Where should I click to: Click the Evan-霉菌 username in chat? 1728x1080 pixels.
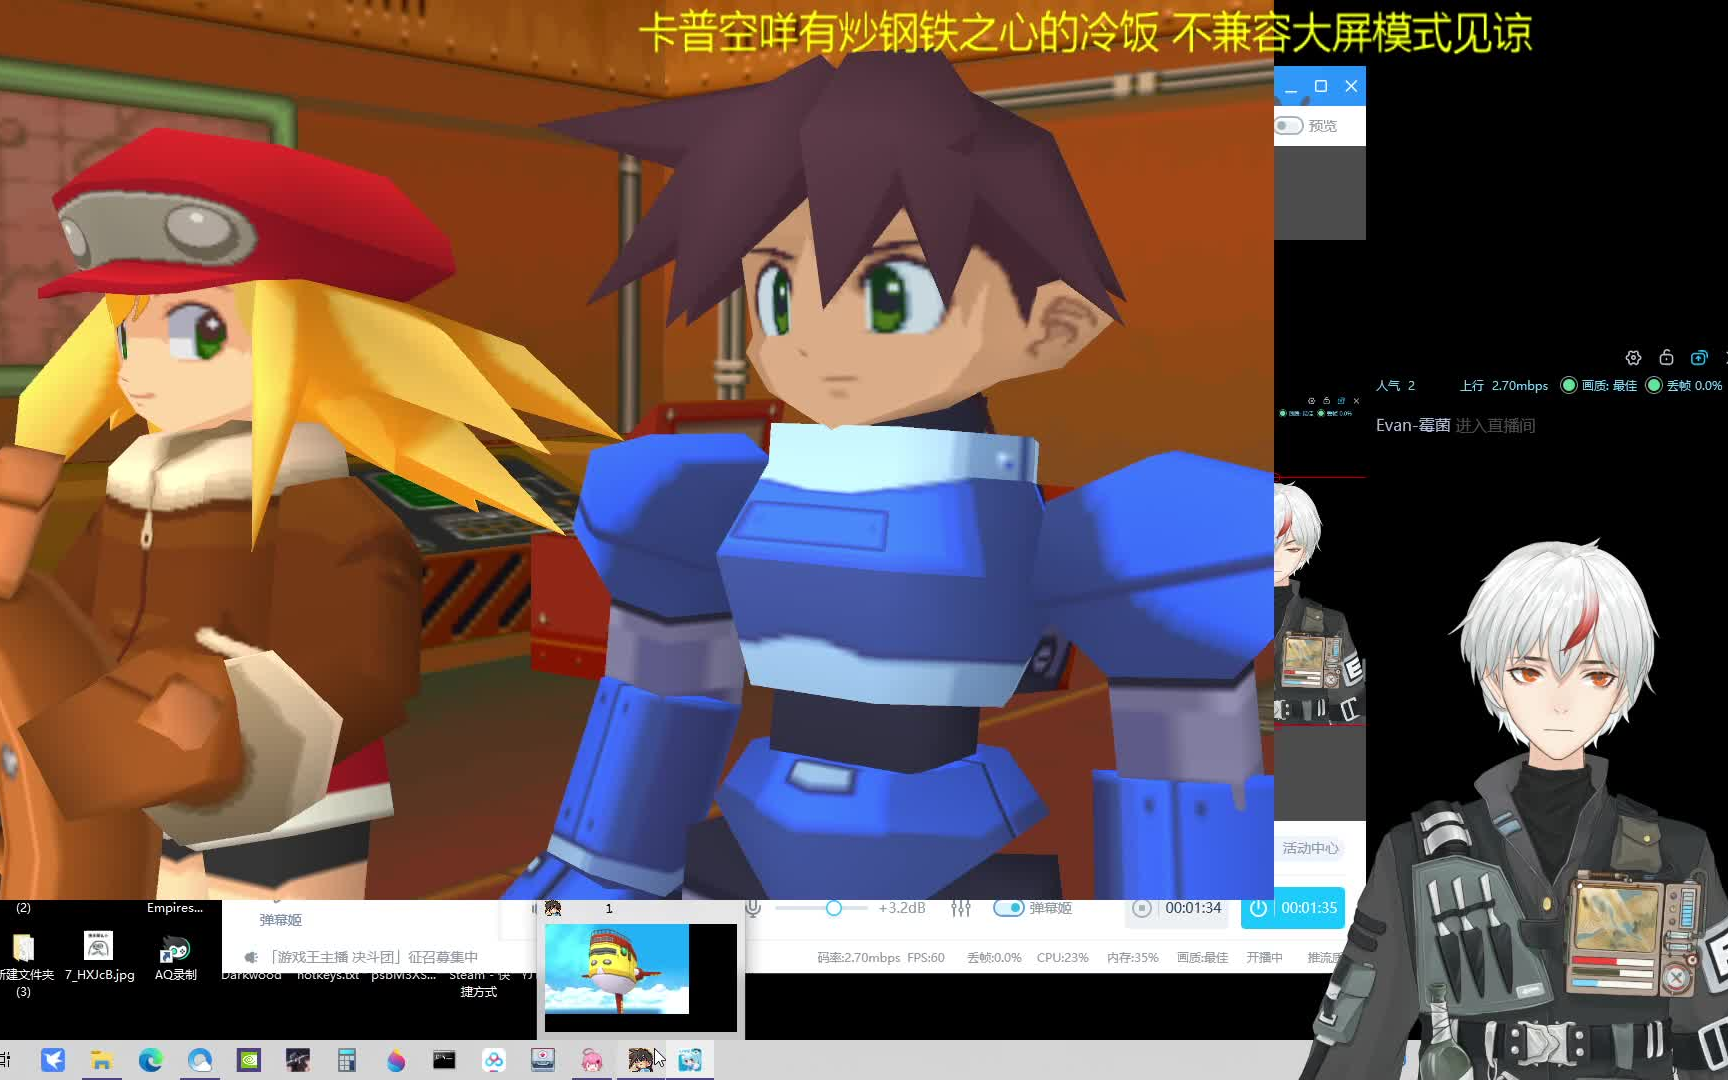pos(1413,426)
